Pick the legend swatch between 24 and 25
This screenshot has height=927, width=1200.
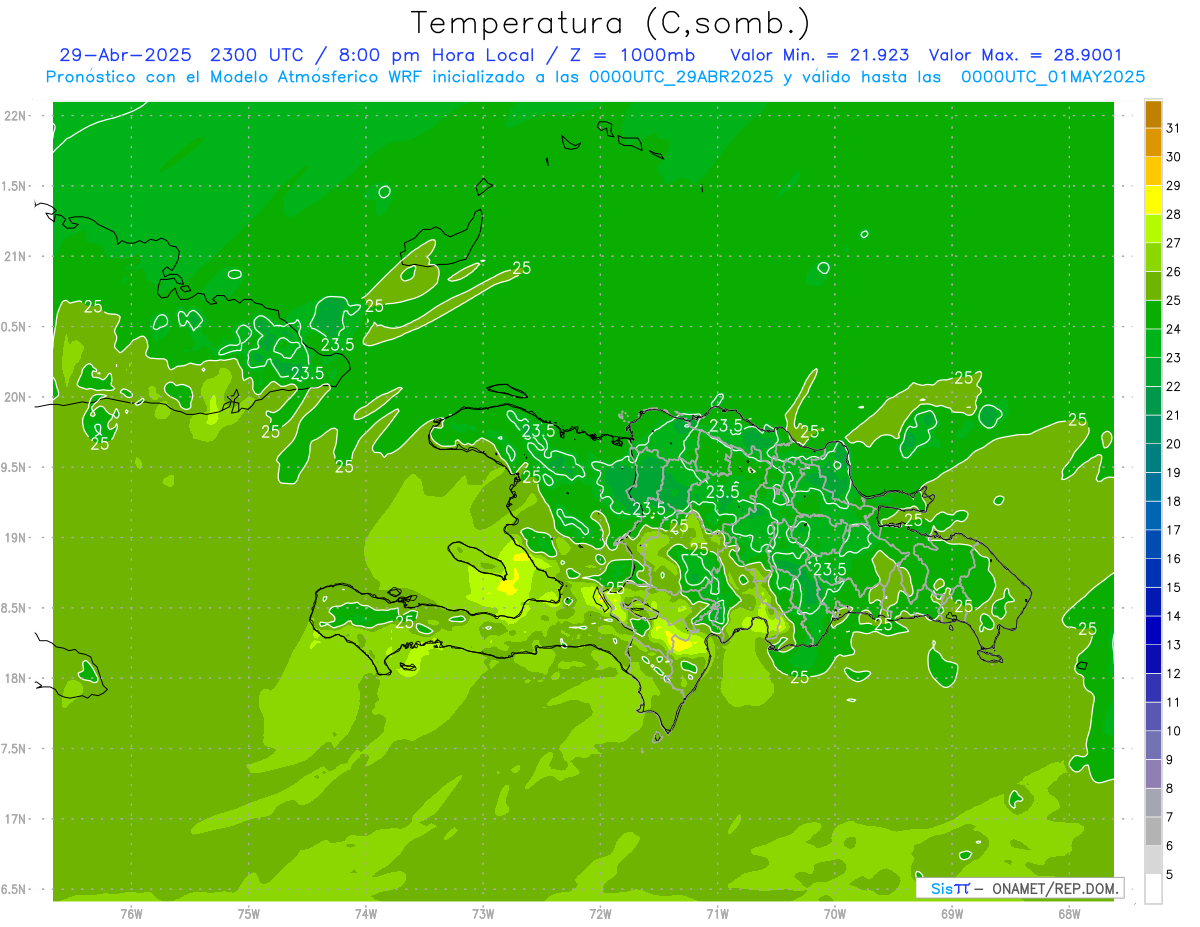click(1153, 314)
